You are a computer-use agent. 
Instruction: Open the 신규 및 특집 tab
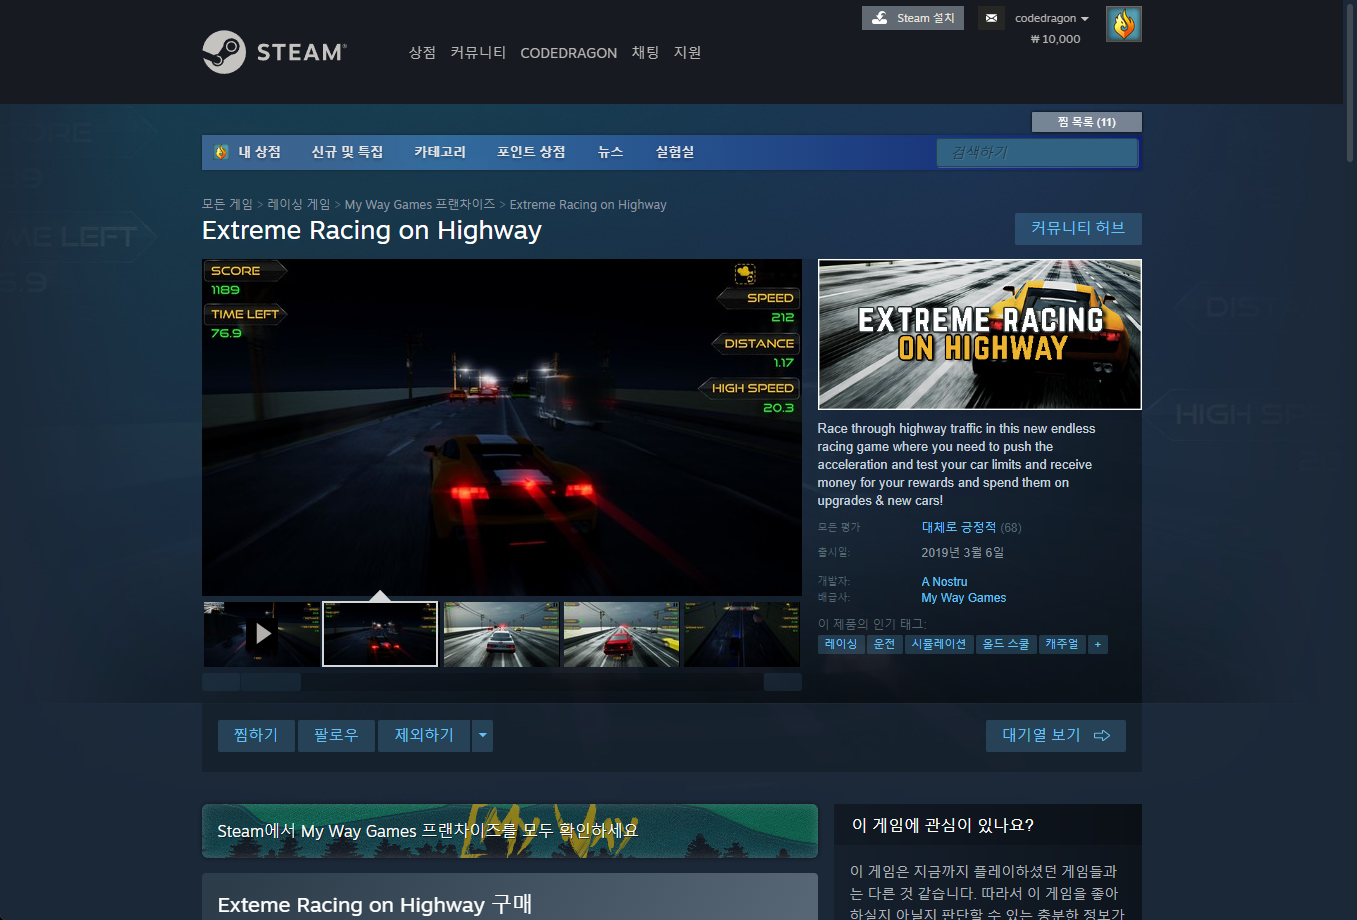click(347, 152)
